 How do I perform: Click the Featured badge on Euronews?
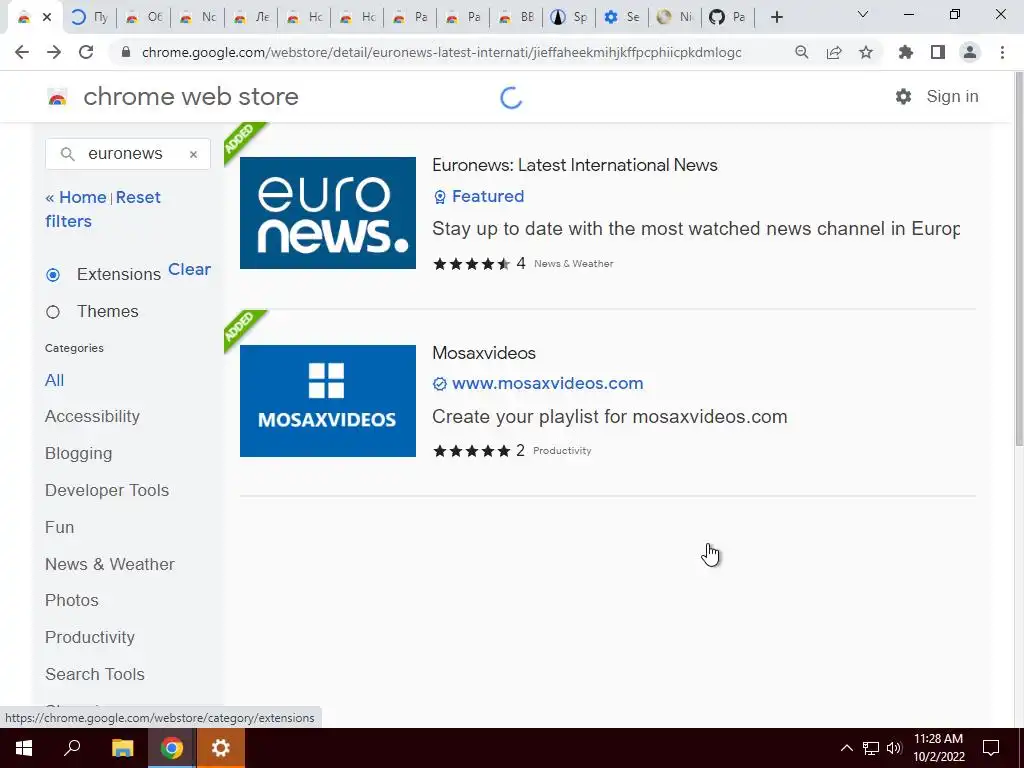[x=479, y=196]
